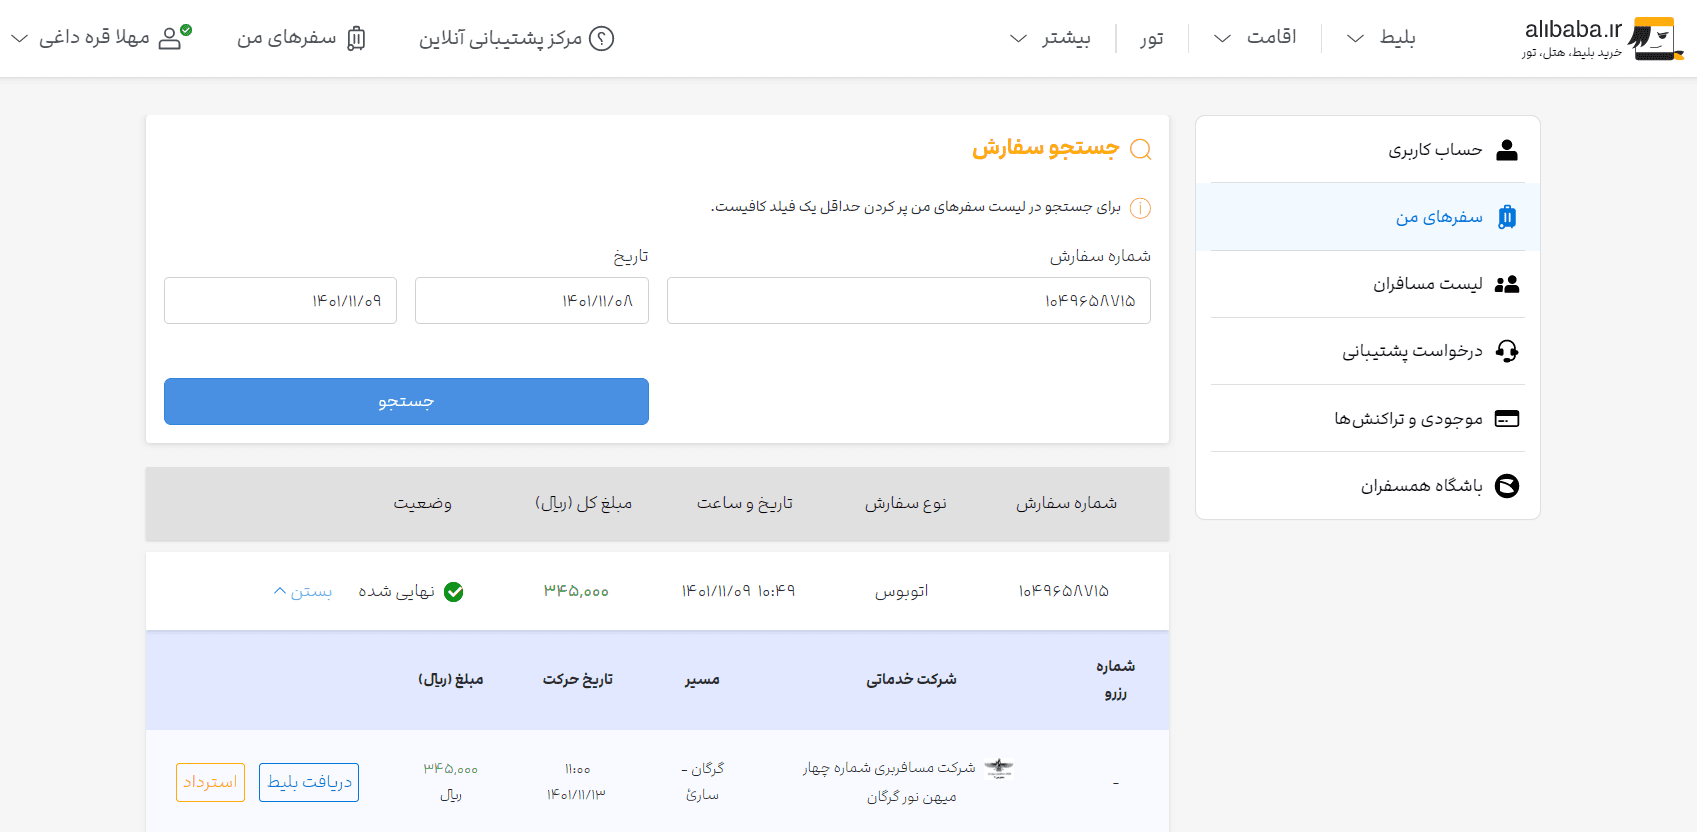Screen dimensions: 1697x832
Task: Collapse order details via بستن
Action: point(303,591)
